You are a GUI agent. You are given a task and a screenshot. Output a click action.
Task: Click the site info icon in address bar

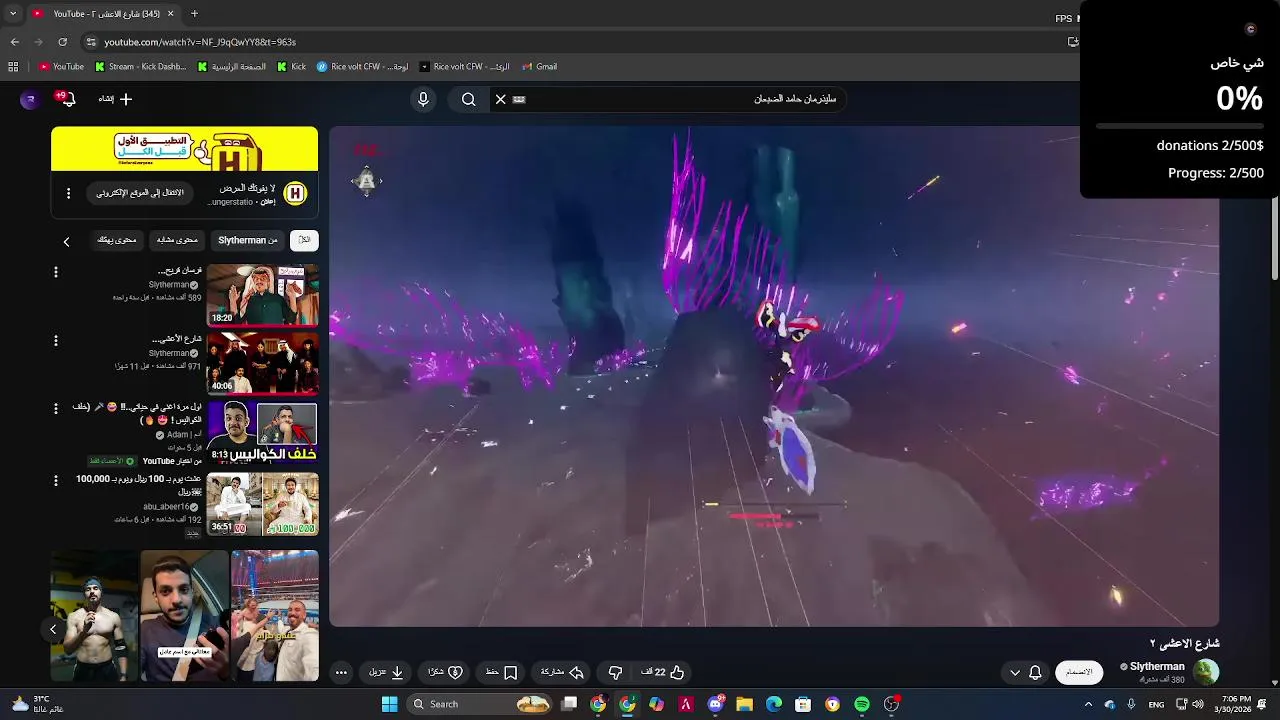(x=91, y=42)
